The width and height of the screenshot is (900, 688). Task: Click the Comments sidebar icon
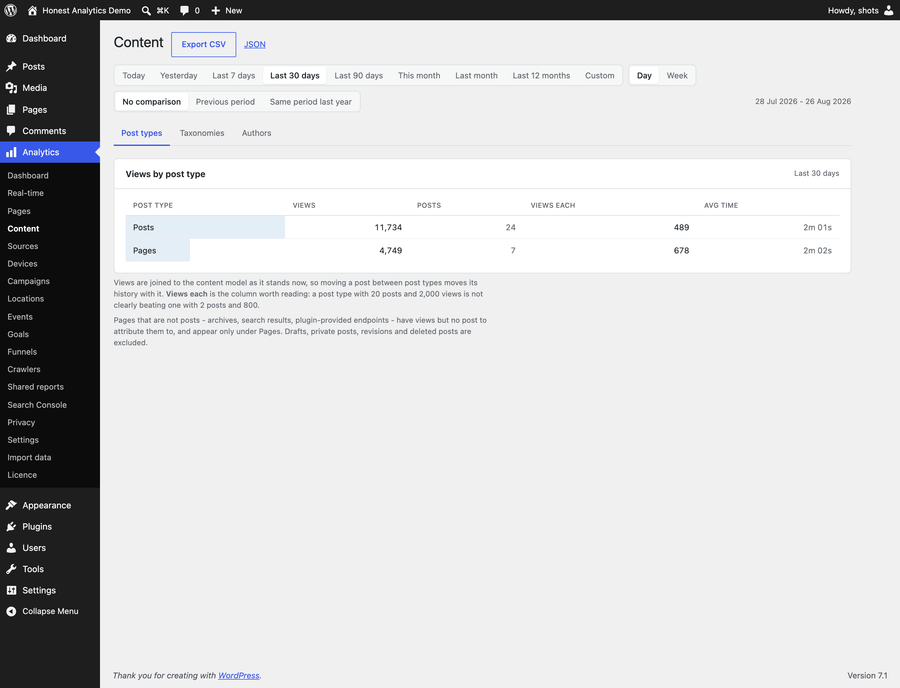pos(11,131)
